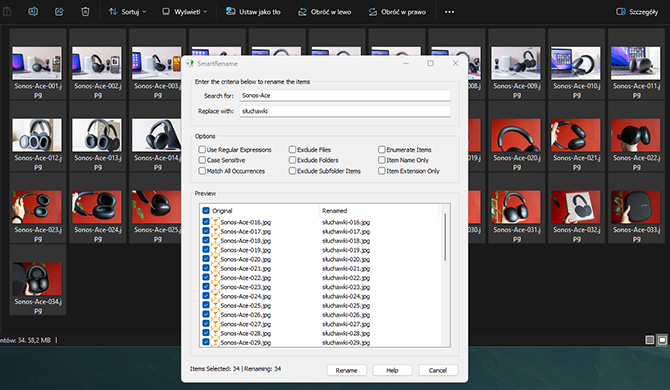This screenshot has height=390, width=670.
Task: Select thumbnail Sonos-Ace-033.jpg
Action: point(636,208)
